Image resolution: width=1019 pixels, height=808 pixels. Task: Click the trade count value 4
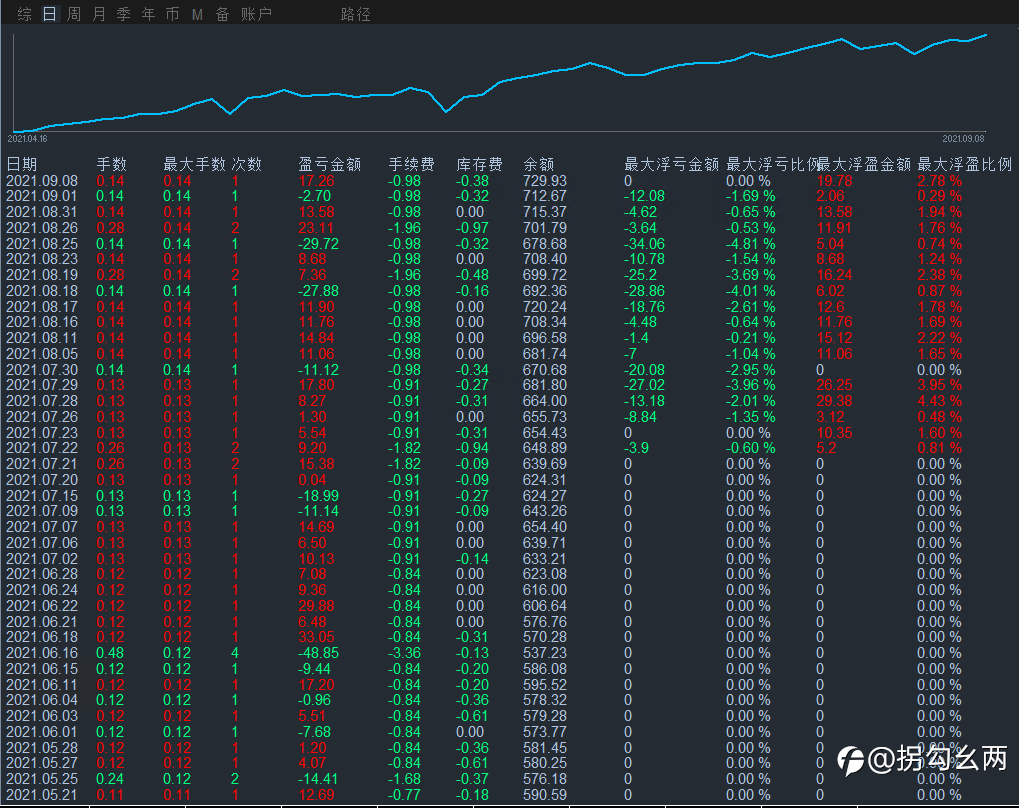click(235, 653)
